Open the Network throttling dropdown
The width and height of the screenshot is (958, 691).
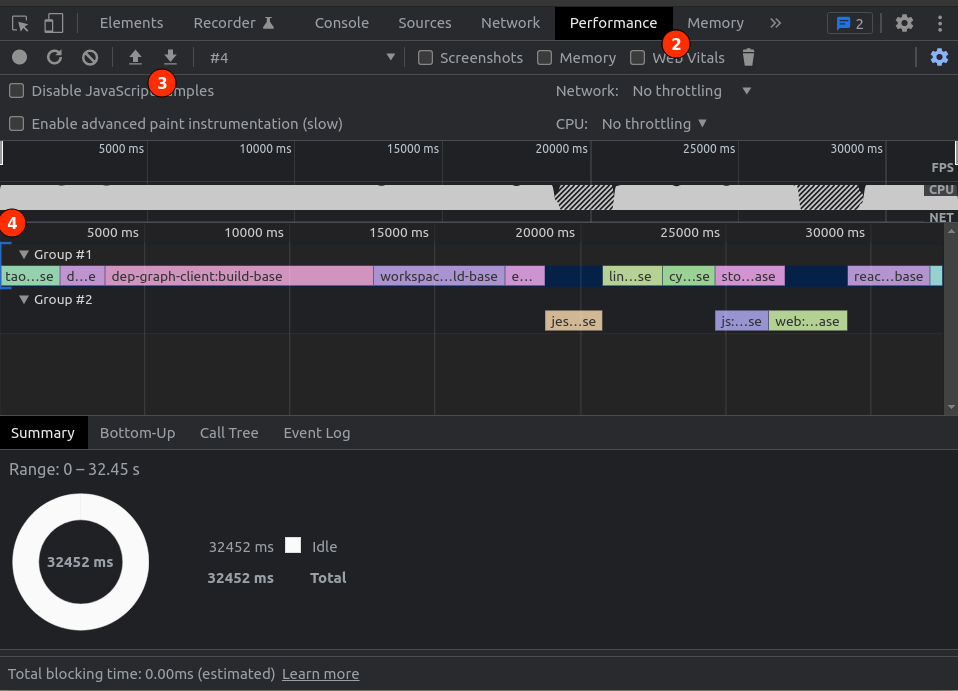[691, 90]
